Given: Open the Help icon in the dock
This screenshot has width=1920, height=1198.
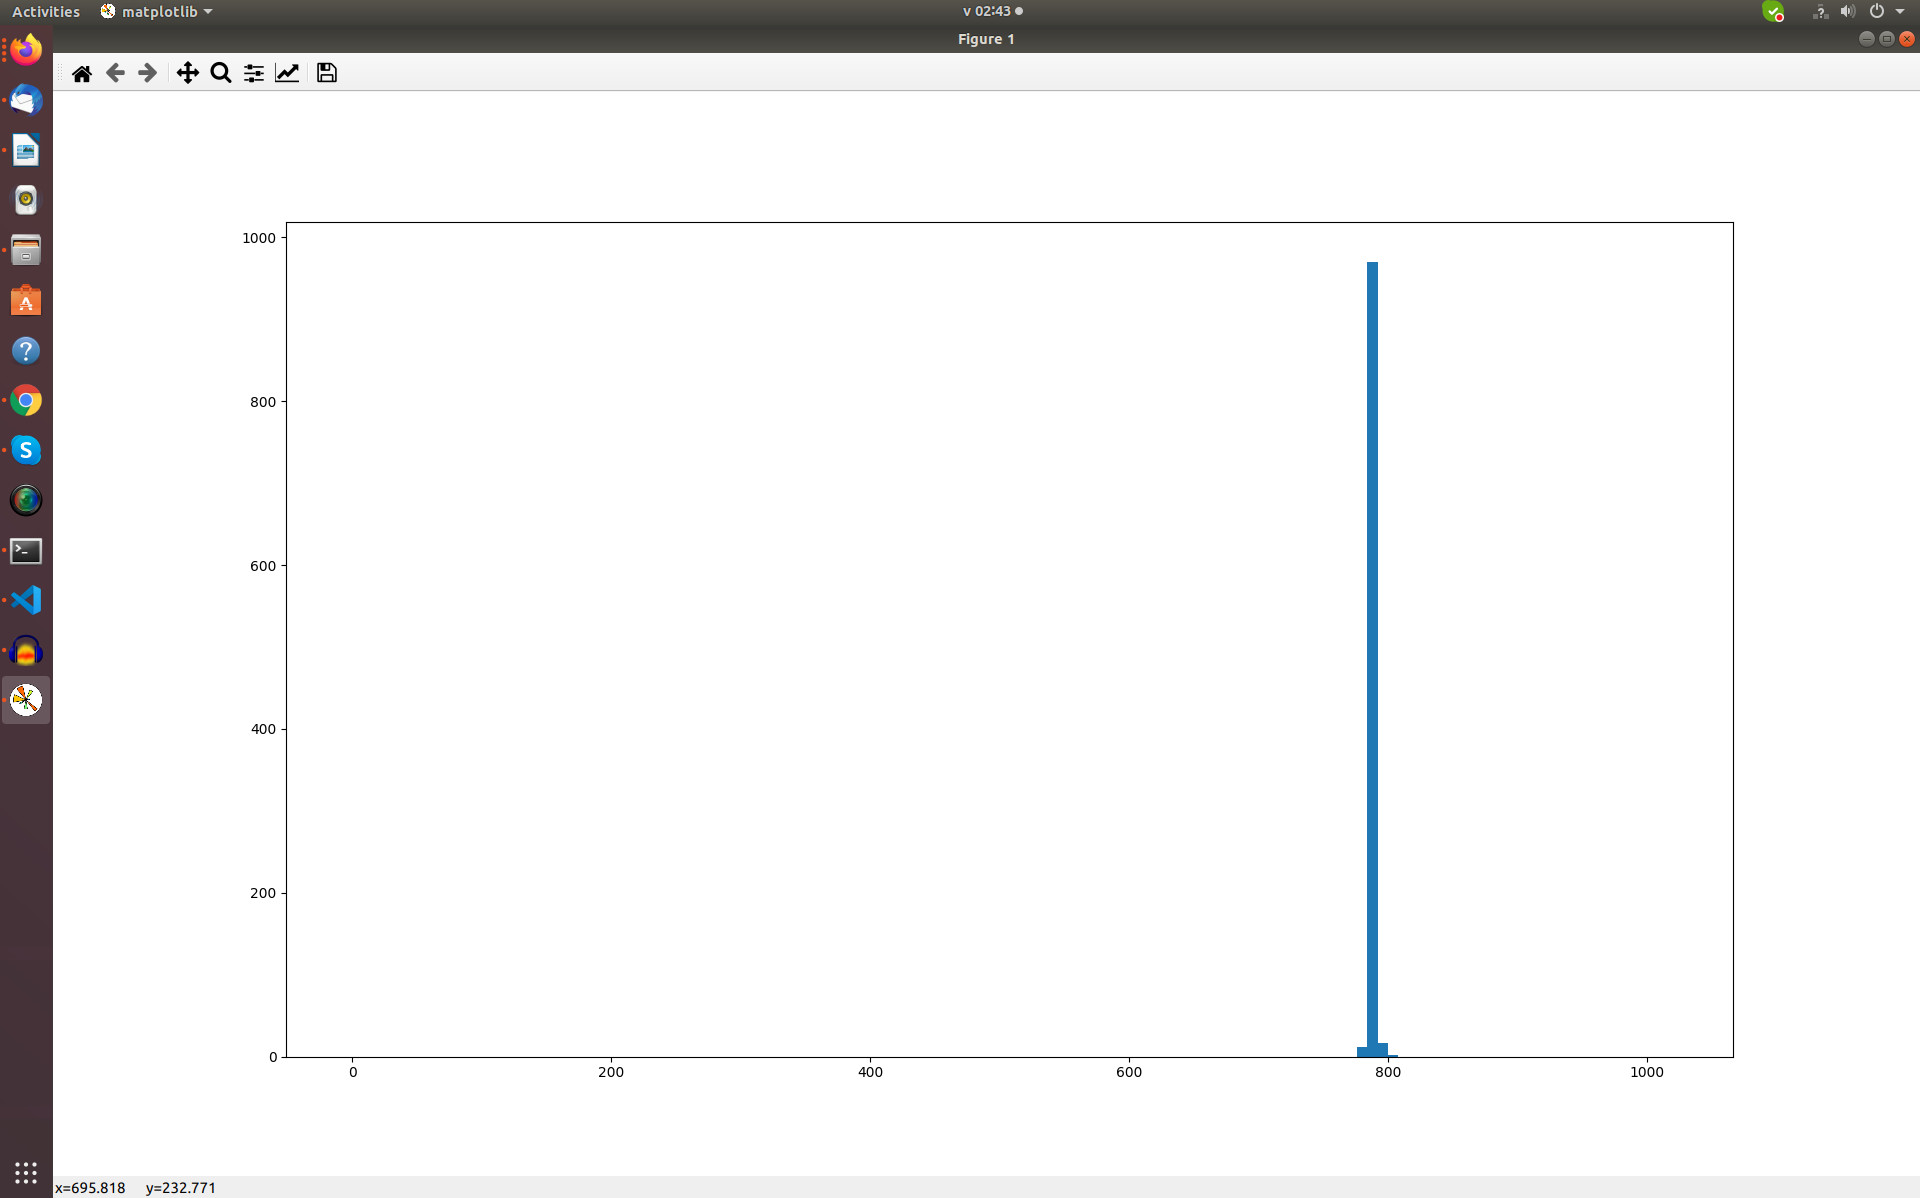Looking at the screenshot, I should (x=26, y=350).
